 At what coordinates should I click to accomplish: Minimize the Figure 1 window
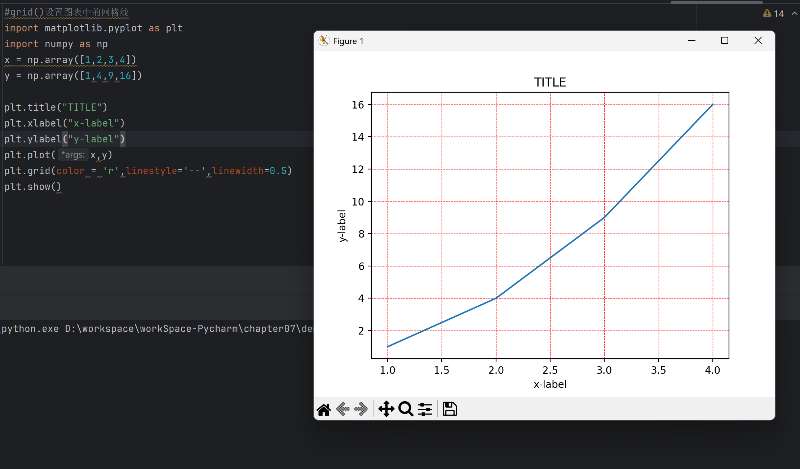pyautogui.click(x=692, y=41)
